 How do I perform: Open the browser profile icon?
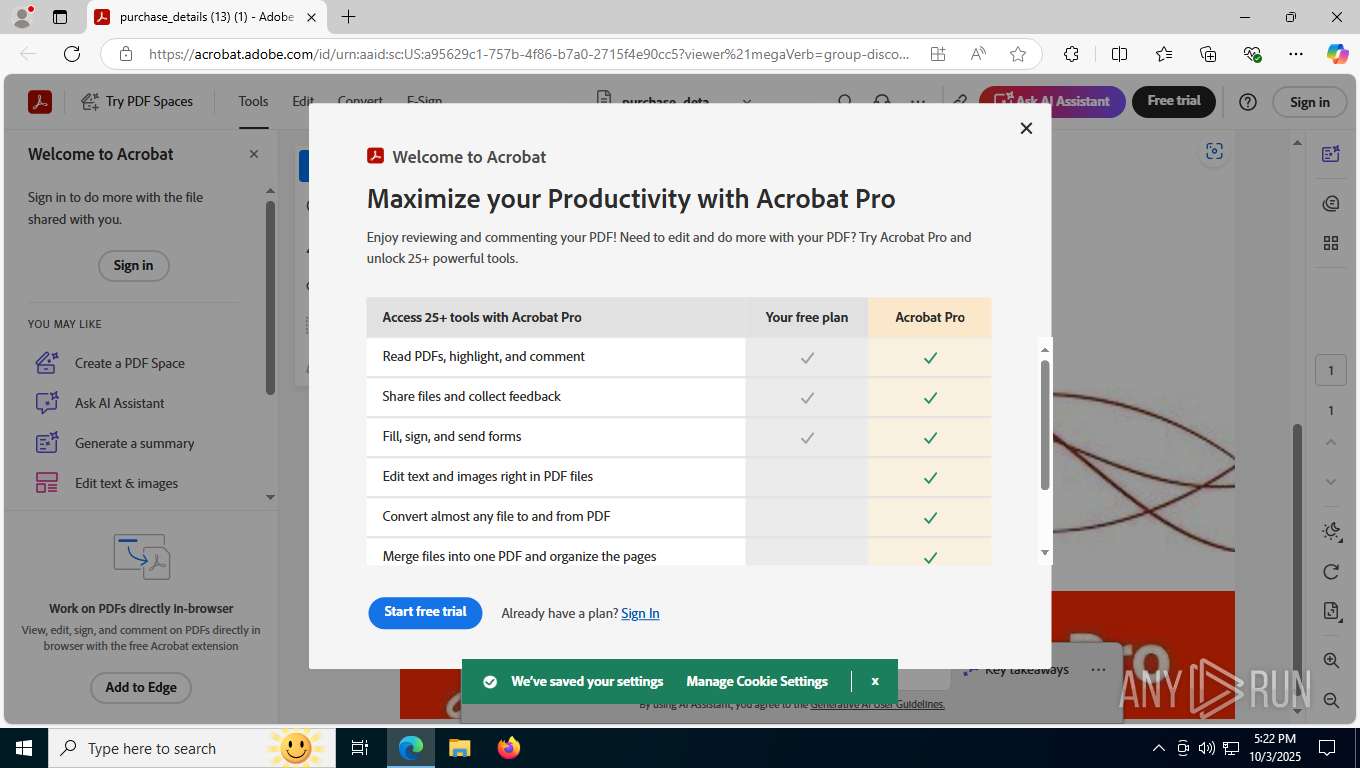click(x=22, y=17)
